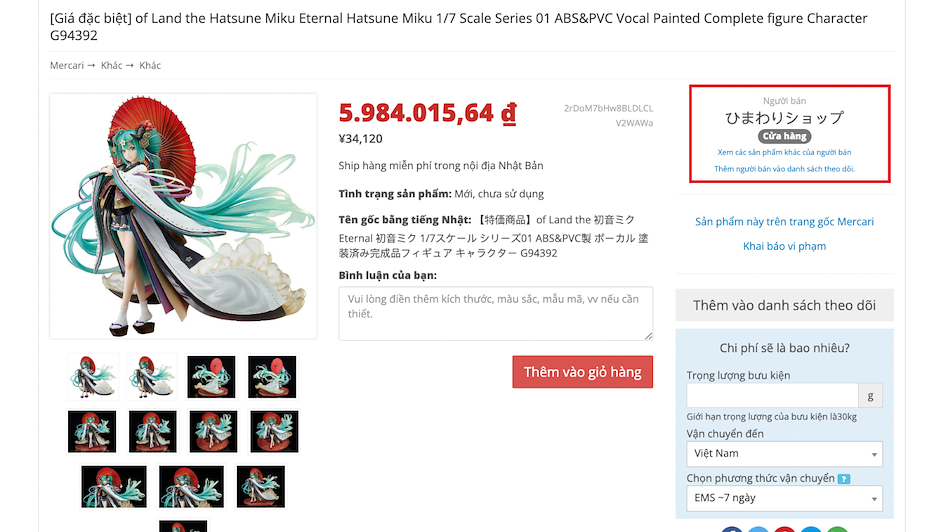The height and width of the screenshot is (532, 944).
Task: Click the last Khác breadcrumb item
Action: coord(150,65)
